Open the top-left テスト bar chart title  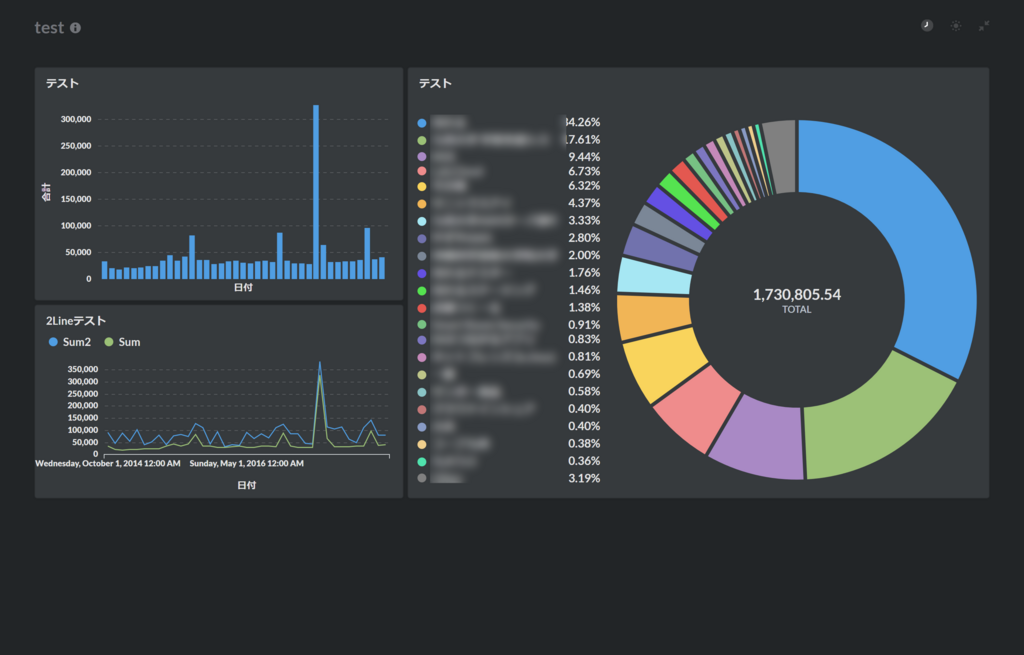pos(62,83)
